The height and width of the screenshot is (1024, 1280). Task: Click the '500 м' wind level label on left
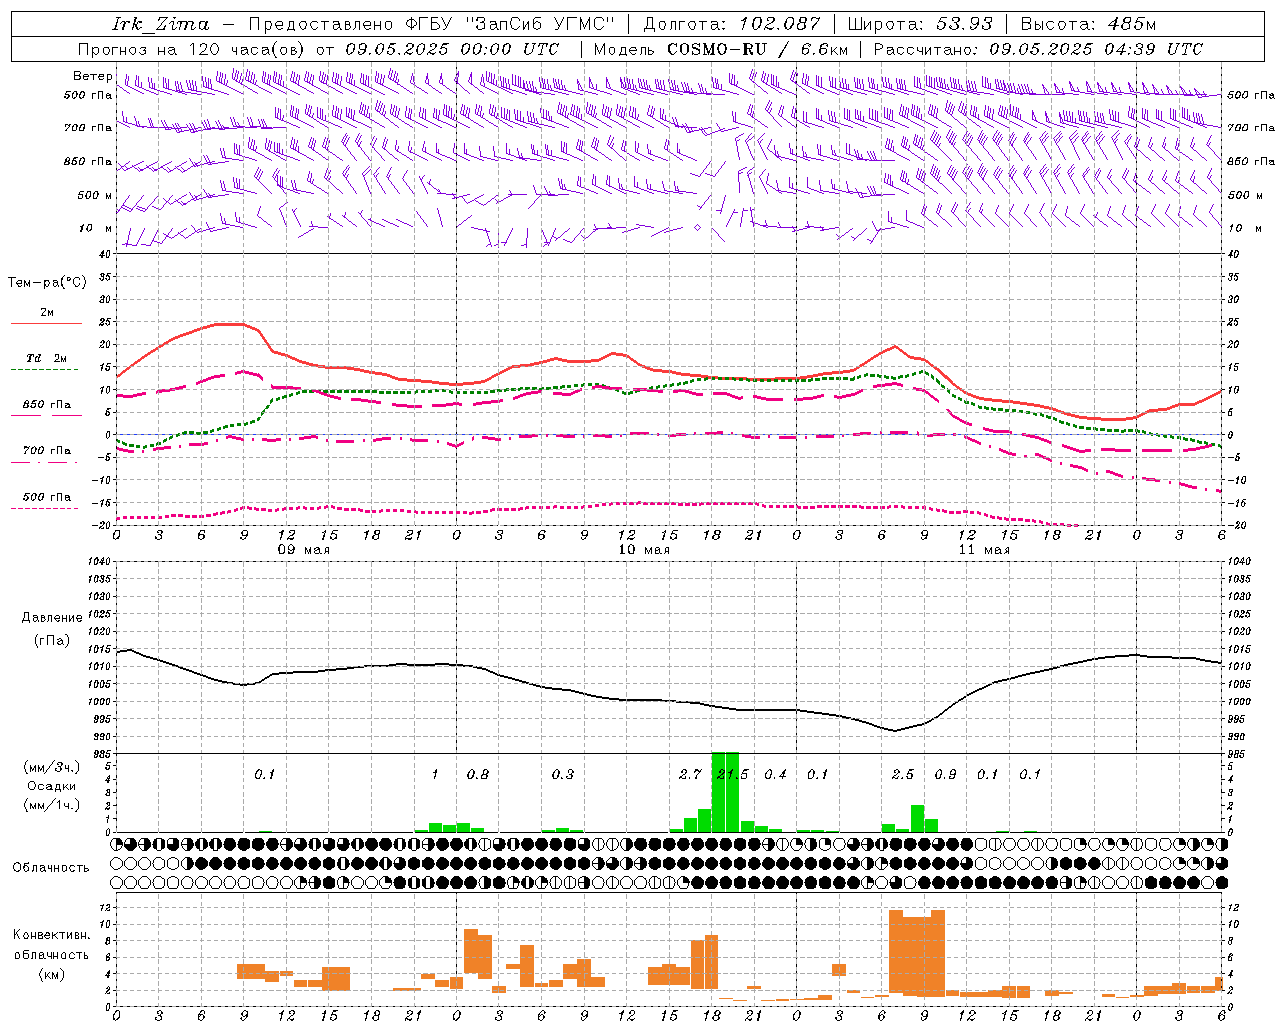tap(95, 195)
